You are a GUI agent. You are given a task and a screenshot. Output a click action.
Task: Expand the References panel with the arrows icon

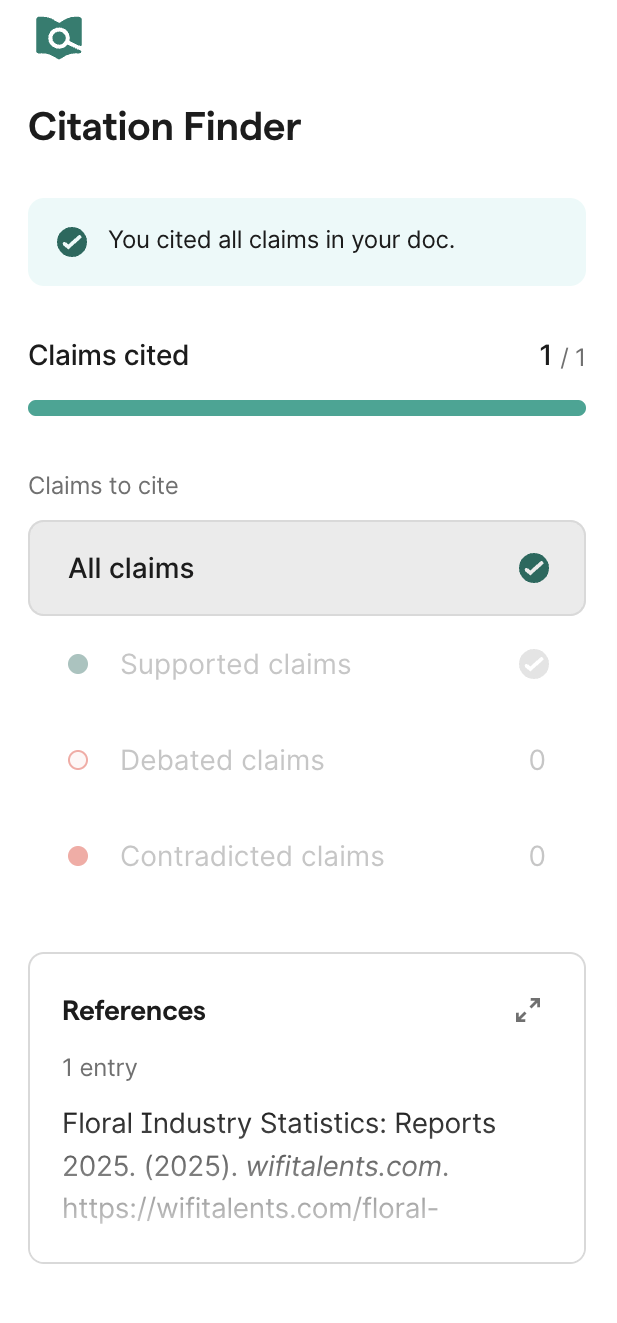tap(527, 1010)
